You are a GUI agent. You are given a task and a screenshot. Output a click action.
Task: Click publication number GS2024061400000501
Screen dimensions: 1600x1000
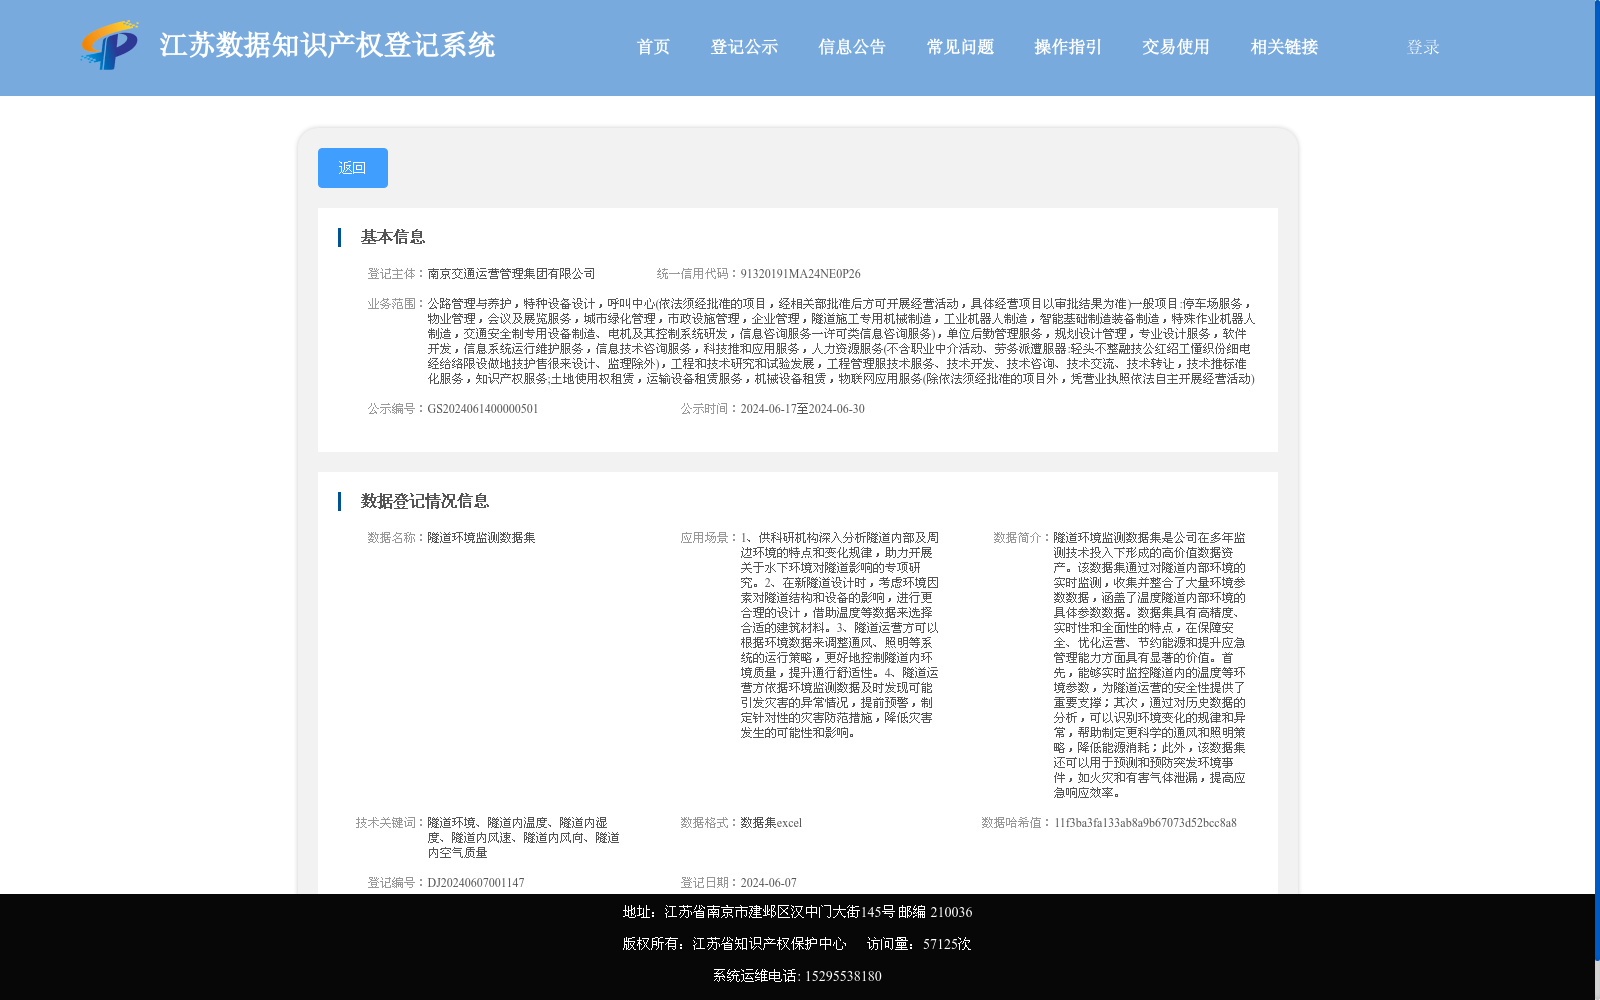coord(483,409)
